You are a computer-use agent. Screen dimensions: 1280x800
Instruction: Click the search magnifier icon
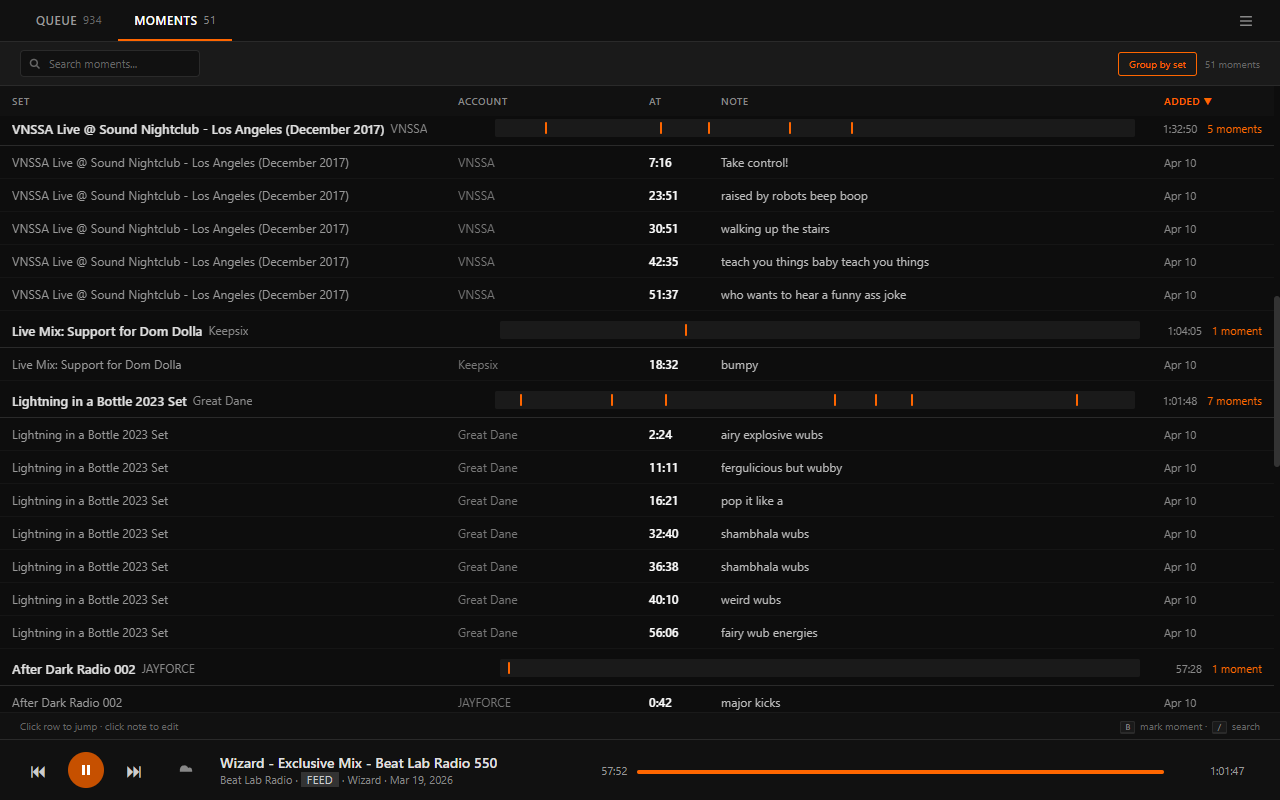[x=35, y=64]
